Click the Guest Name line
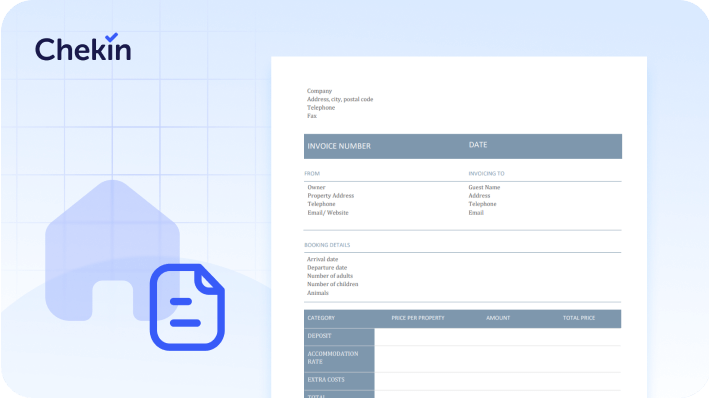Screen dimensions: 711x398 484,187
